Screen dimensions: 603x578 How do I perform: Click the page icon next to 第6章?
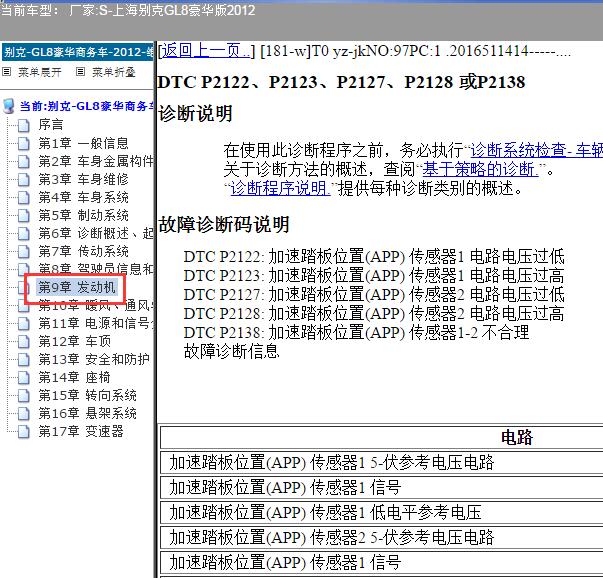coord(24,233)
